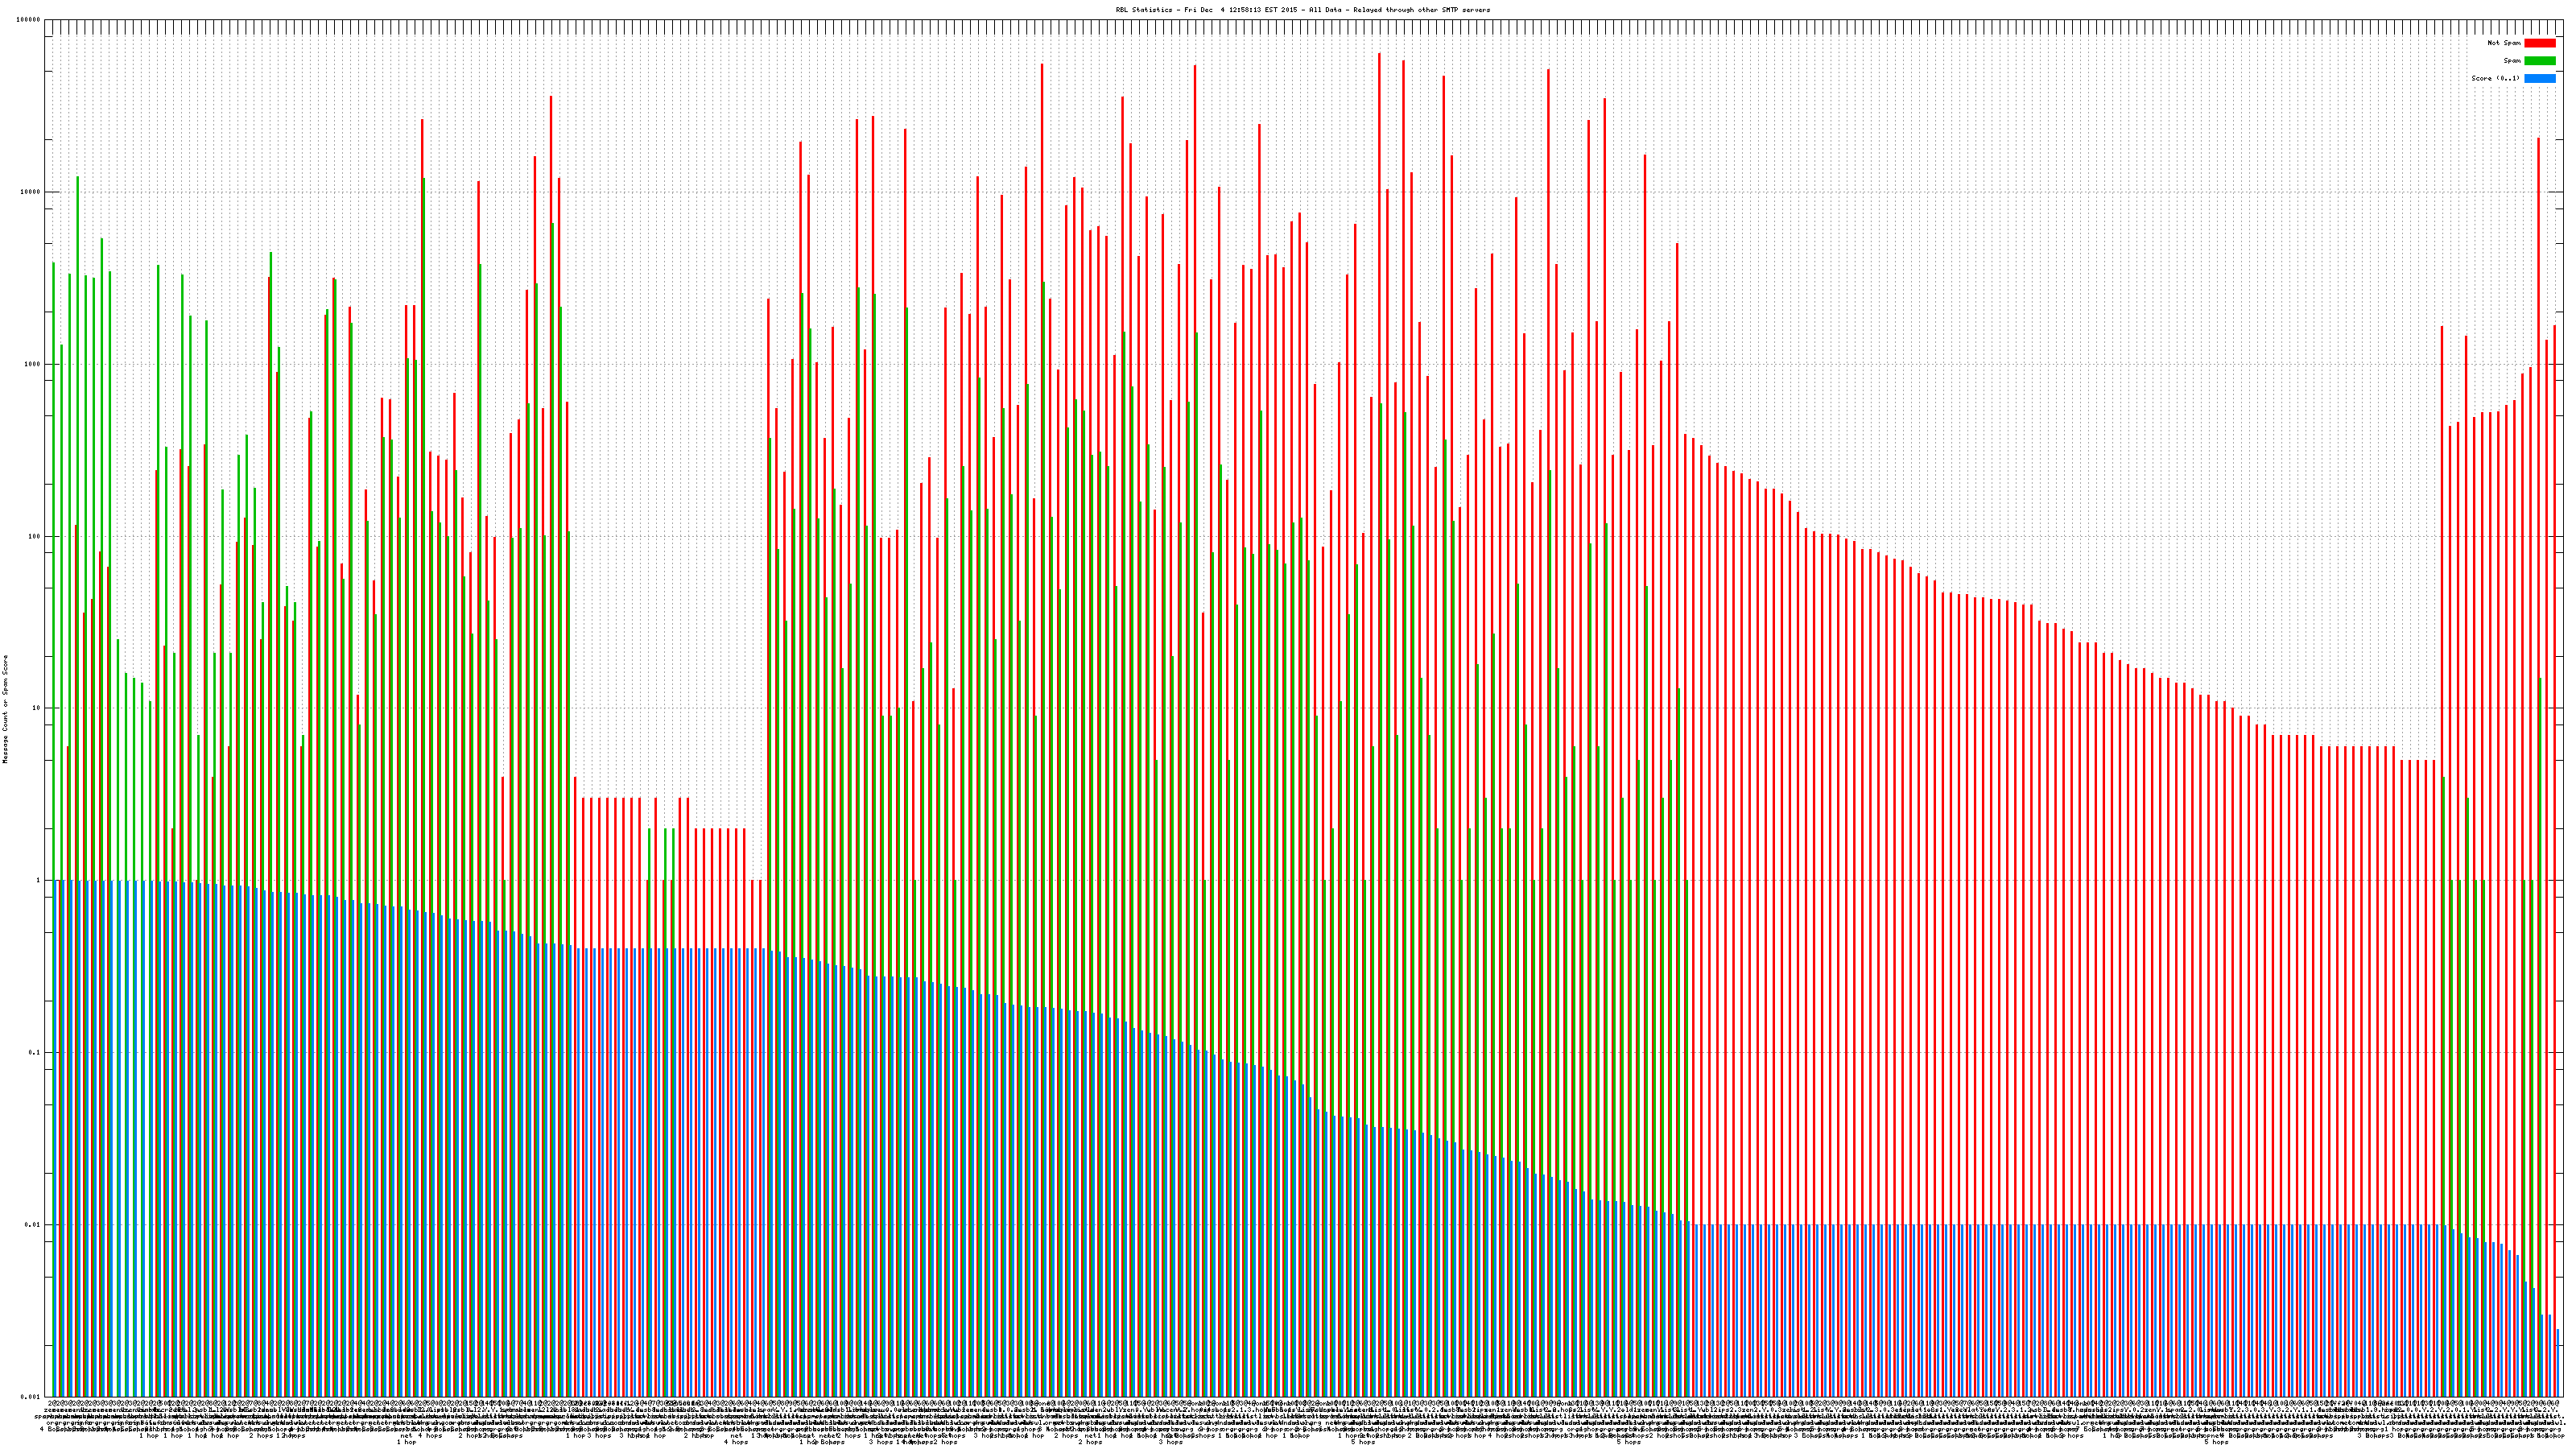Click the 1 y-axis tick label
Viewport: 2576px width, 1449px height.
tap(38, 880)
